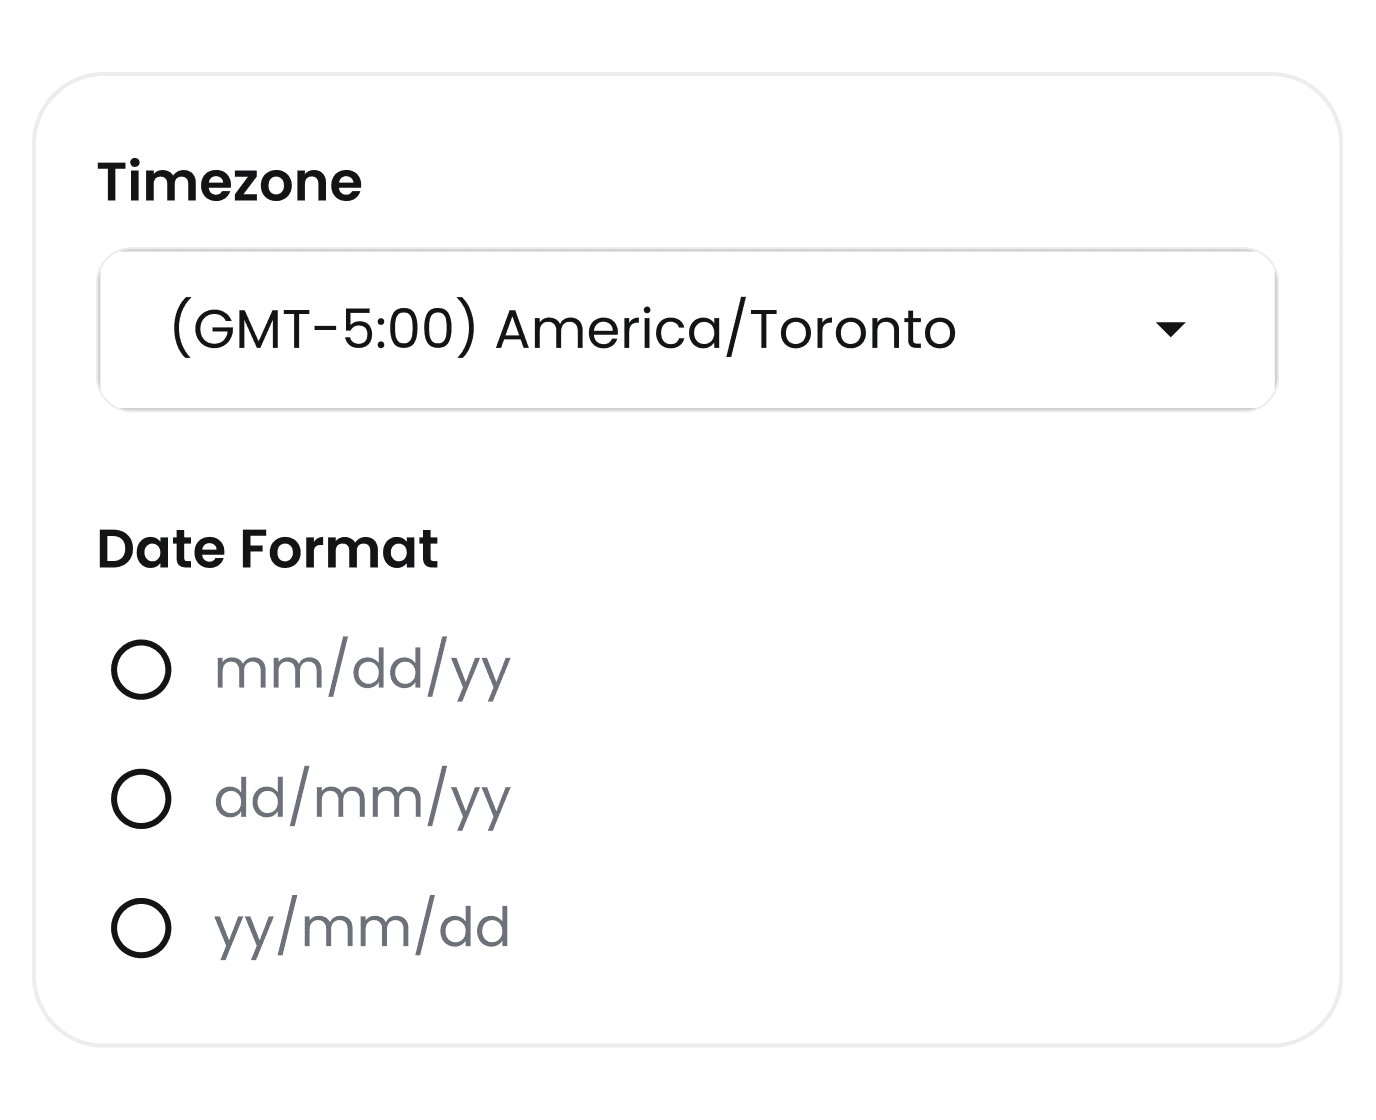Image resolution: width=1376 pixels, height=1120 pixels.
Task: Select the dd/mm/yy radio circle
Action: click(141, 798)
